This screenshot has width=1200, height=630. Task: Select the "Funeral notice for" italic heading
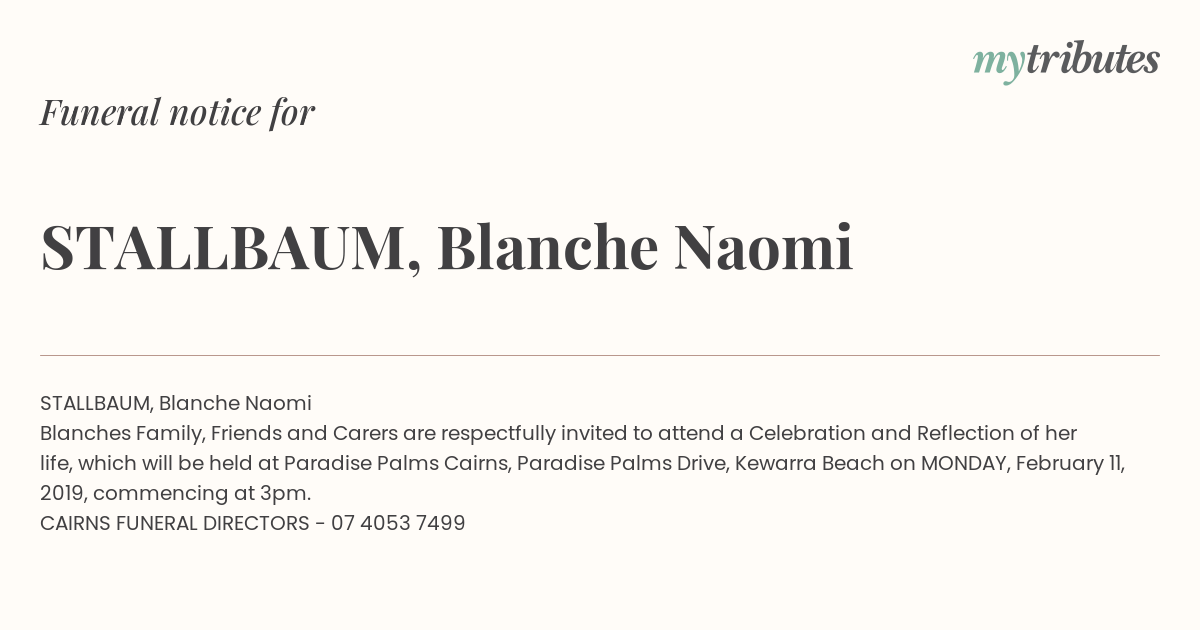(x=177, y=113)
